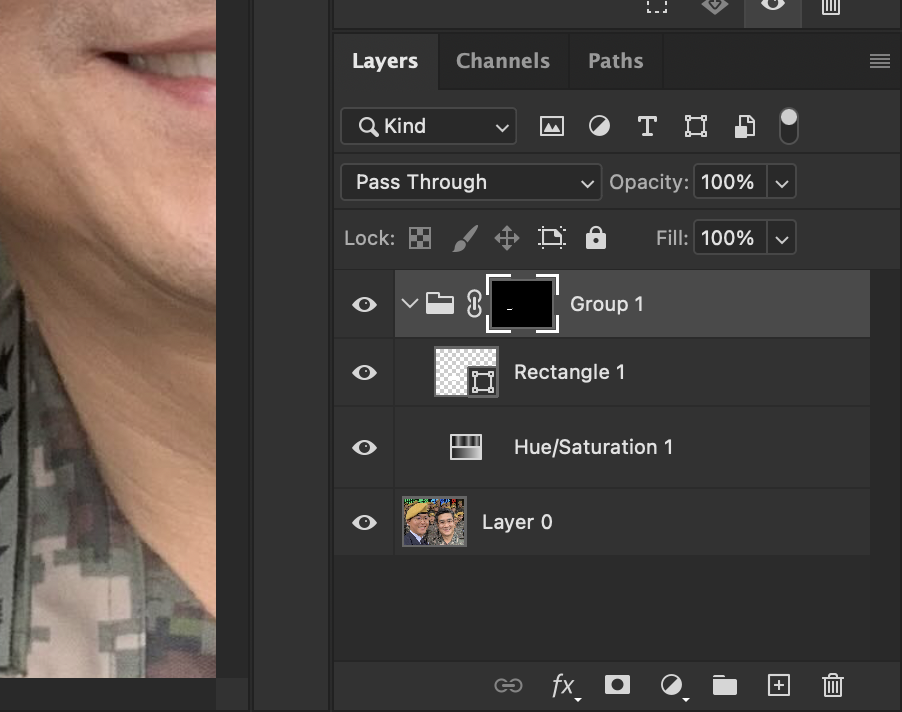Collapse the Group 1 chevron
902x712 pixels.
[x=410, y=303]
